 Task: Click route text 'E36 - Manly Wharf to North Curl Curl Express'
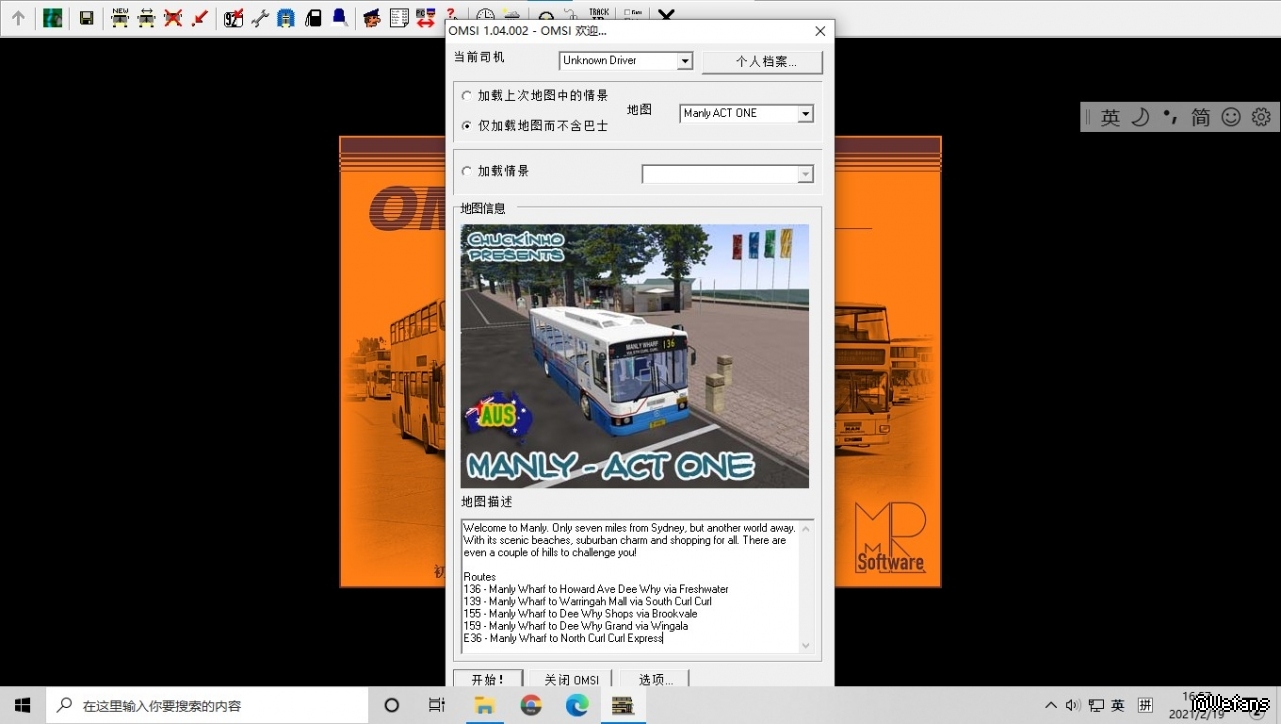tap(563, 638)
